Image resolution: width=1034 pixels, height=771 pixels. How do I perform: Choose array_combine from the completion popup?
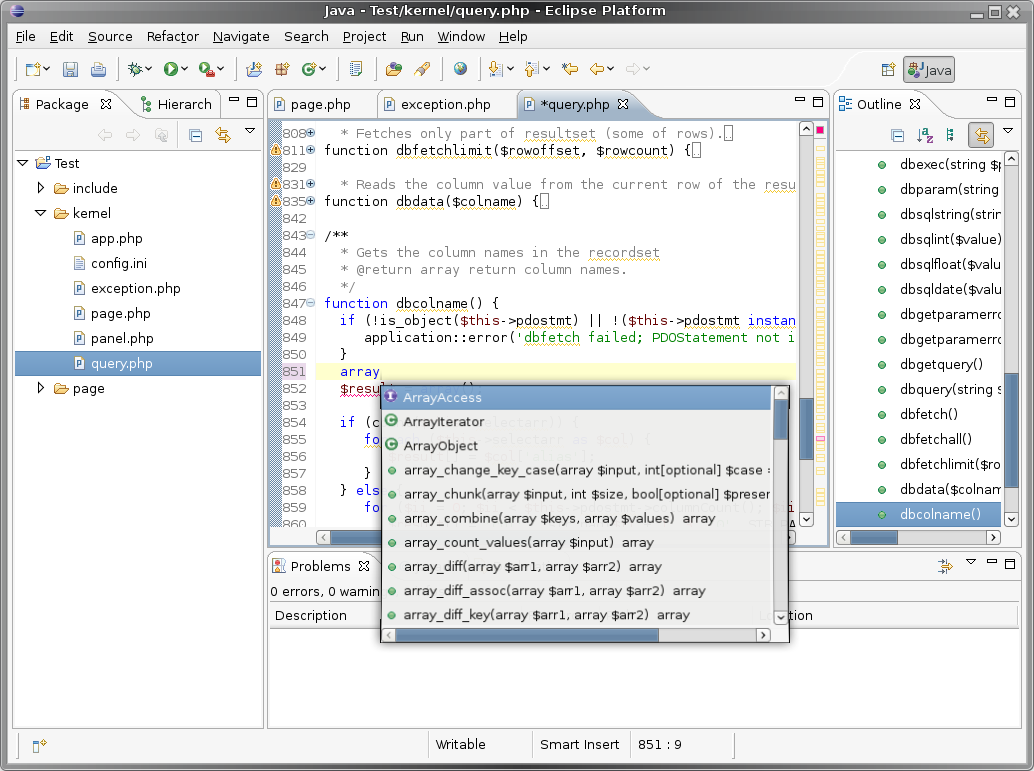tap(576, 518)
